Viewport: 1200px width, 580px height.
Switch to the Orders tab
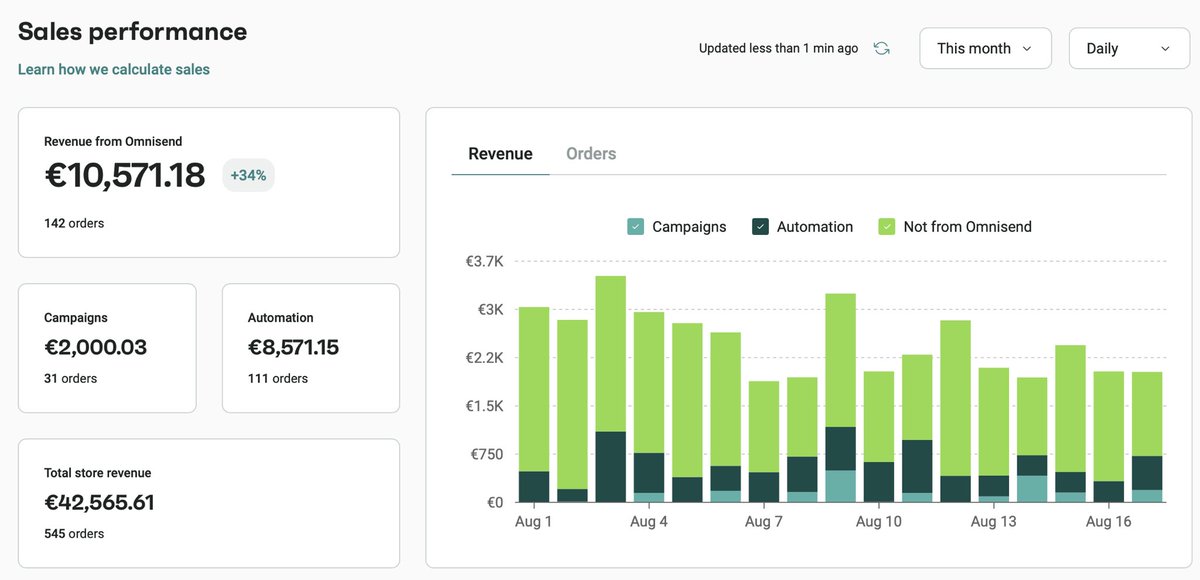pyautogui.click(x=591, y=154)
